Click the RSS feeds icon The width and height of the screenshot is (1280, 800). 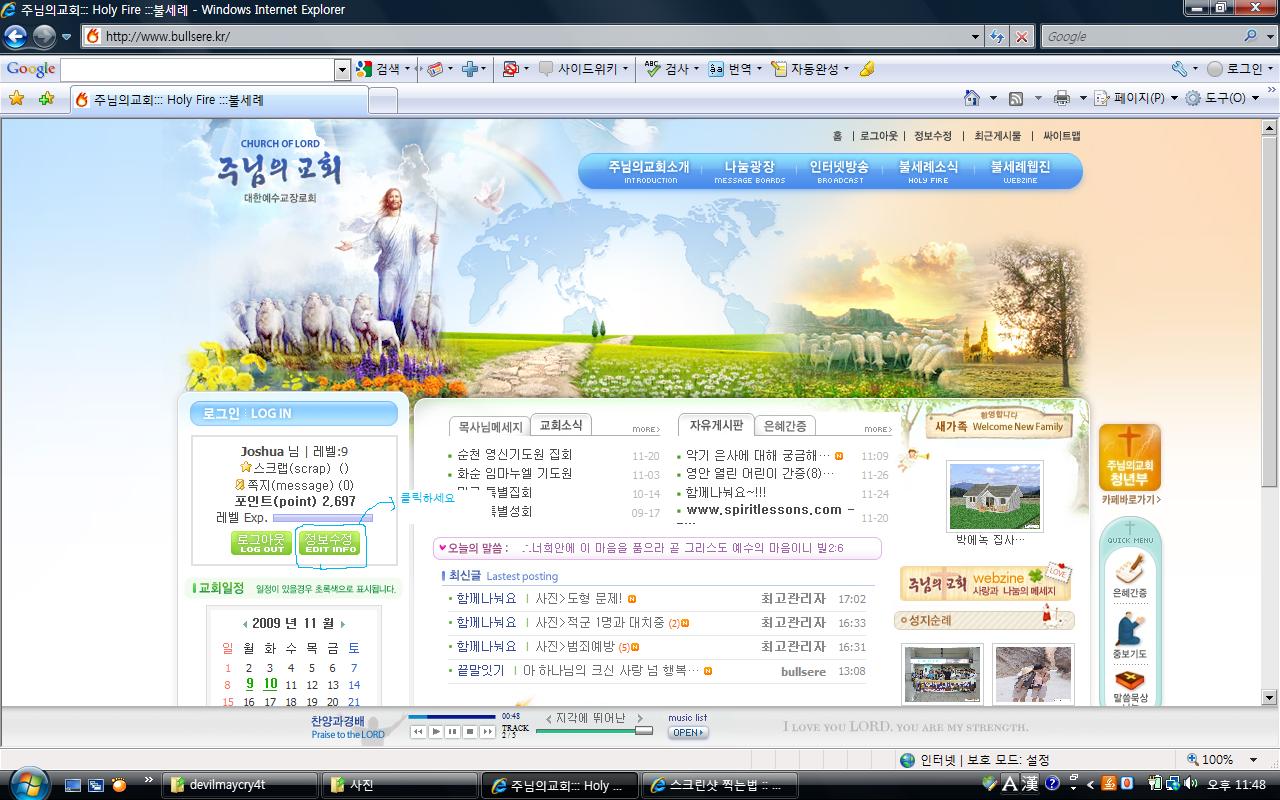[1016, 98]
